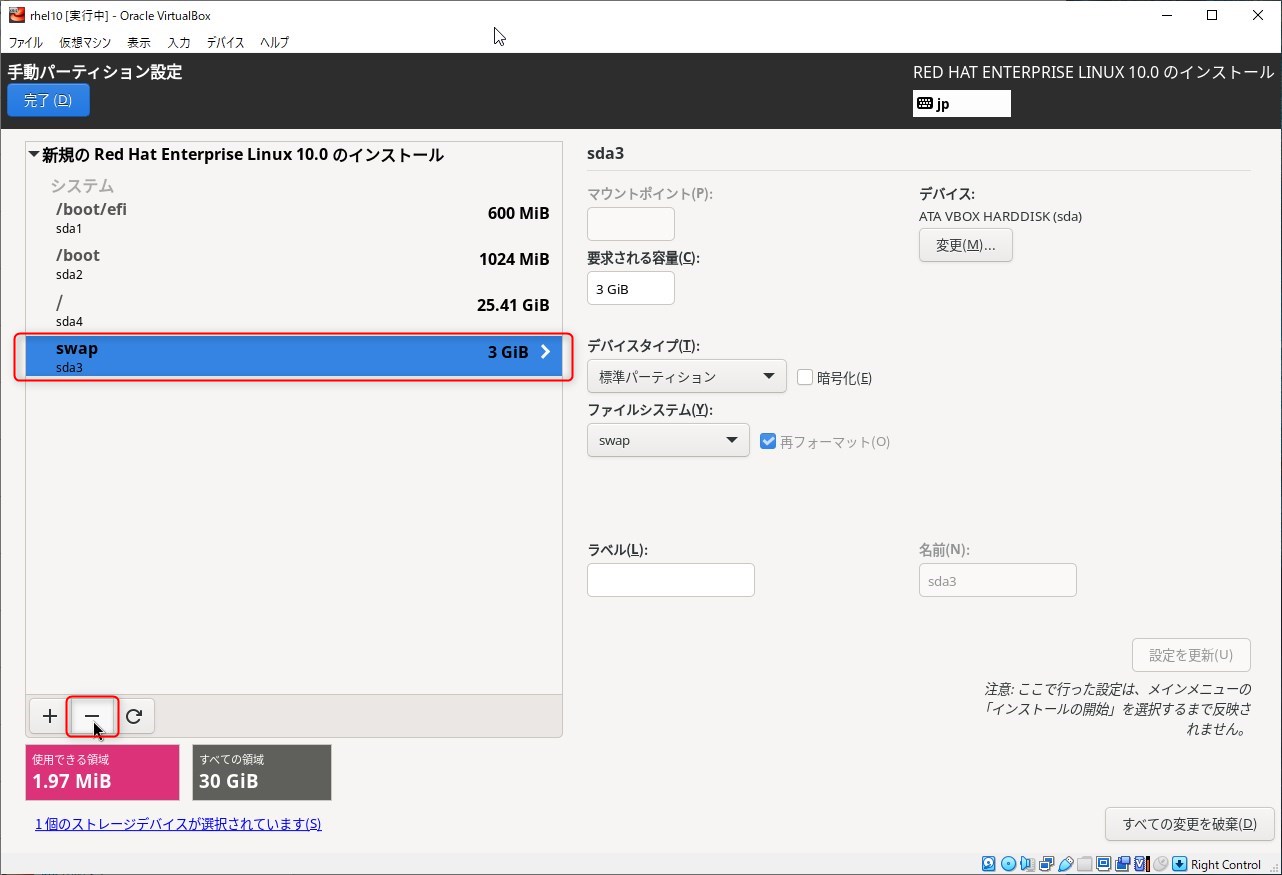Click the add mount point plus button
1282x875 pixels.
point(49,716)
